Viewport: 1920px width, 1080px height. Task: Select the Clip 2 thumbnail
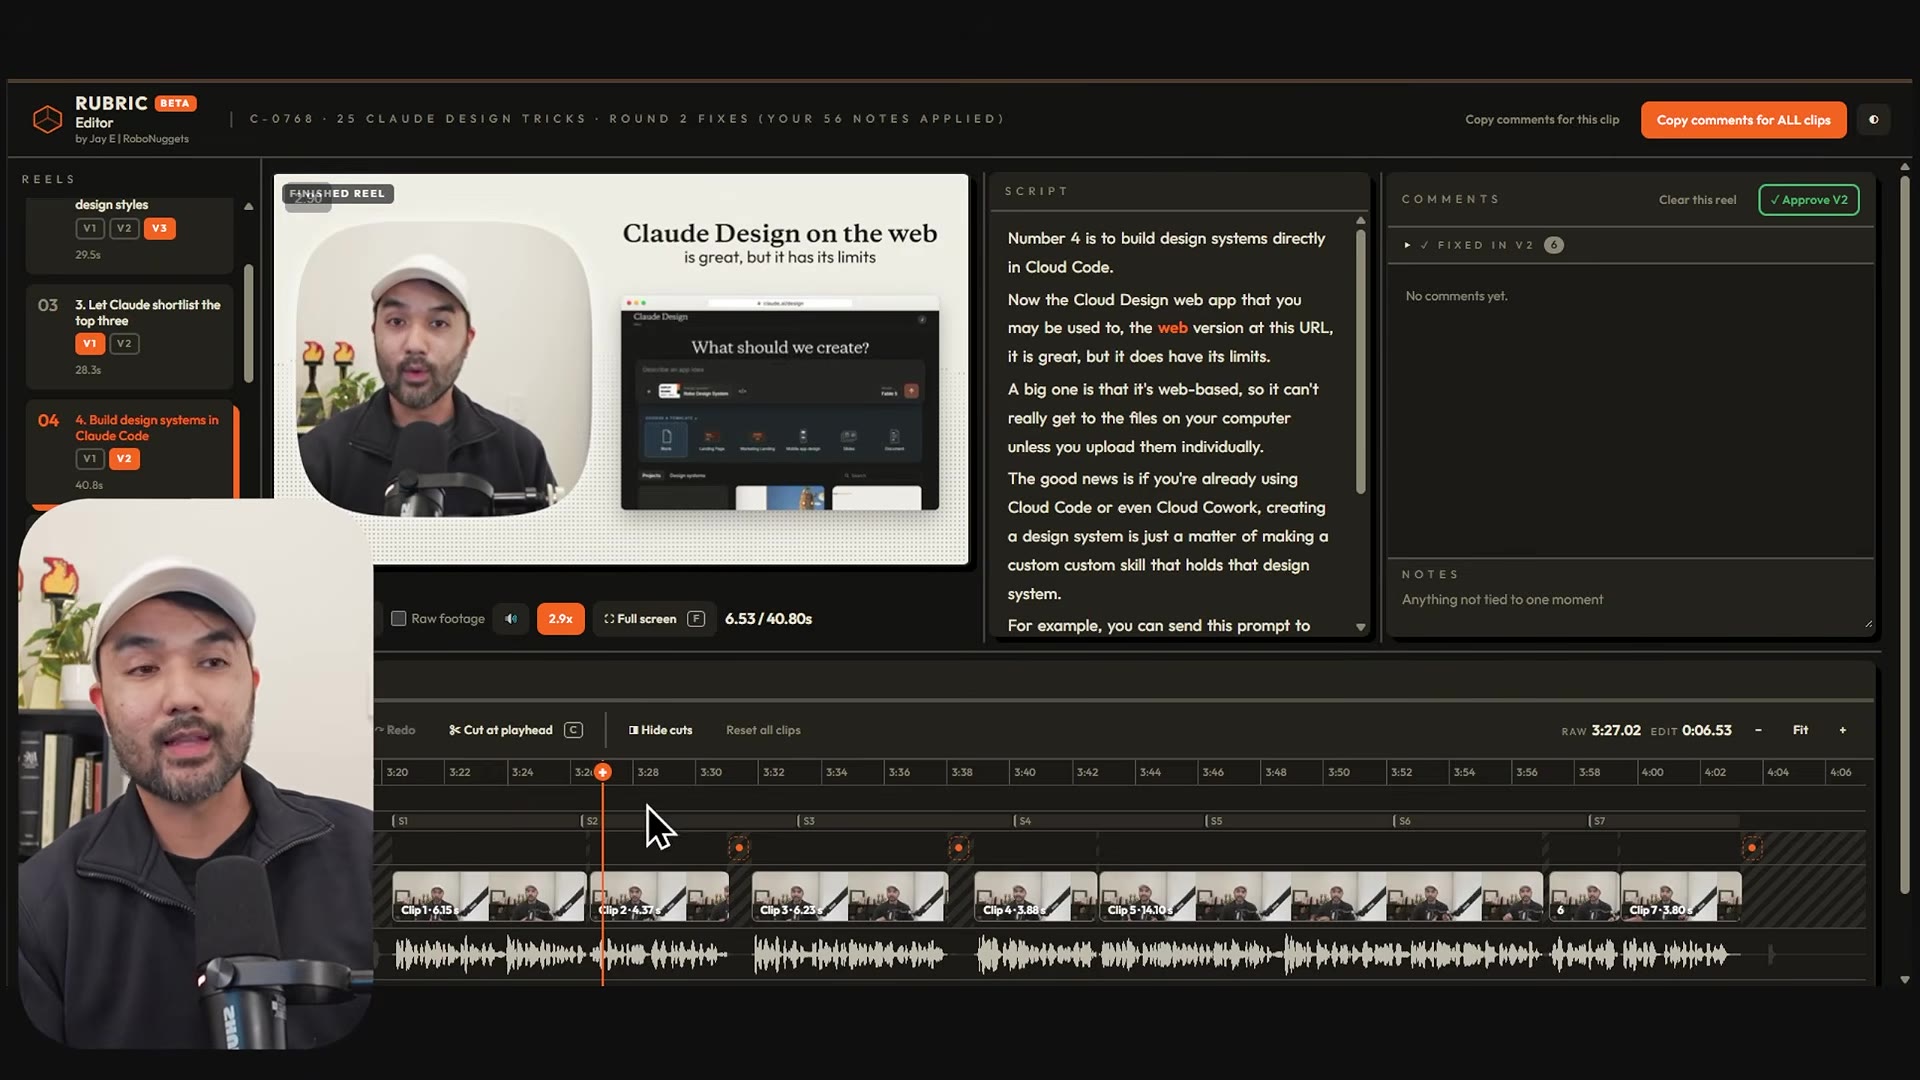tap(660, 896)
